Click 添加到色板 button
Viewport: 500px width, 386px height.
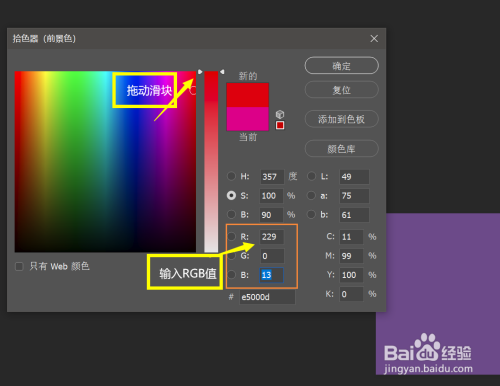pos(341,119)
